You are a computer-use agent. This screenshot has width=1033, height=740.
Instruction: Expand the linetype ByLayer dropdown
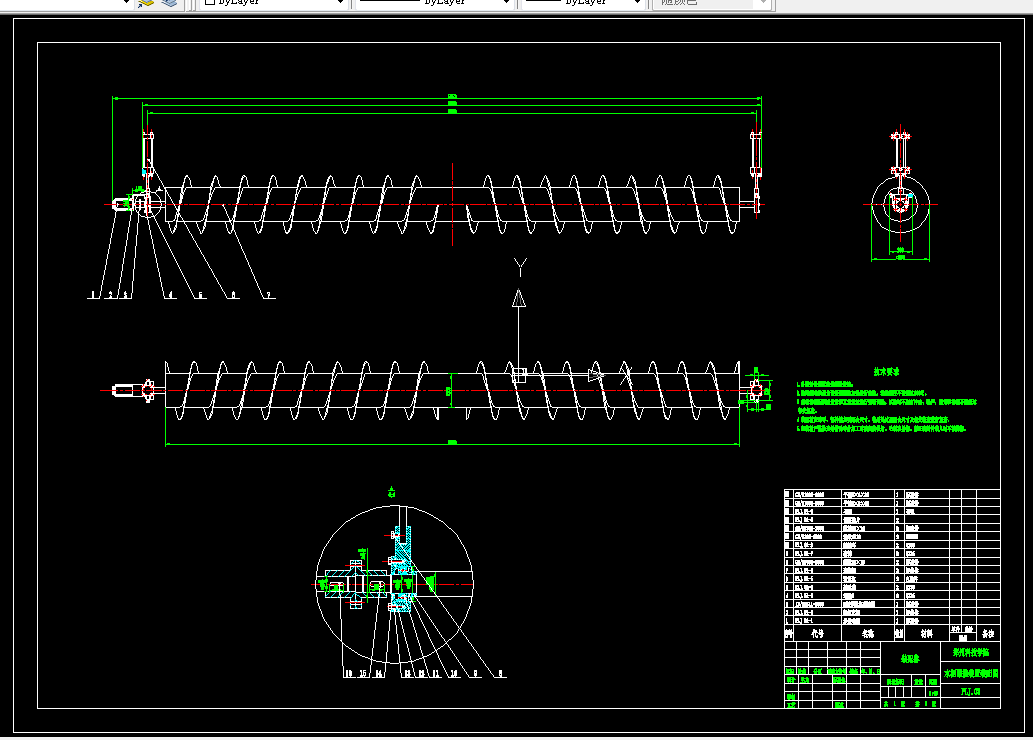coord(507,3)
